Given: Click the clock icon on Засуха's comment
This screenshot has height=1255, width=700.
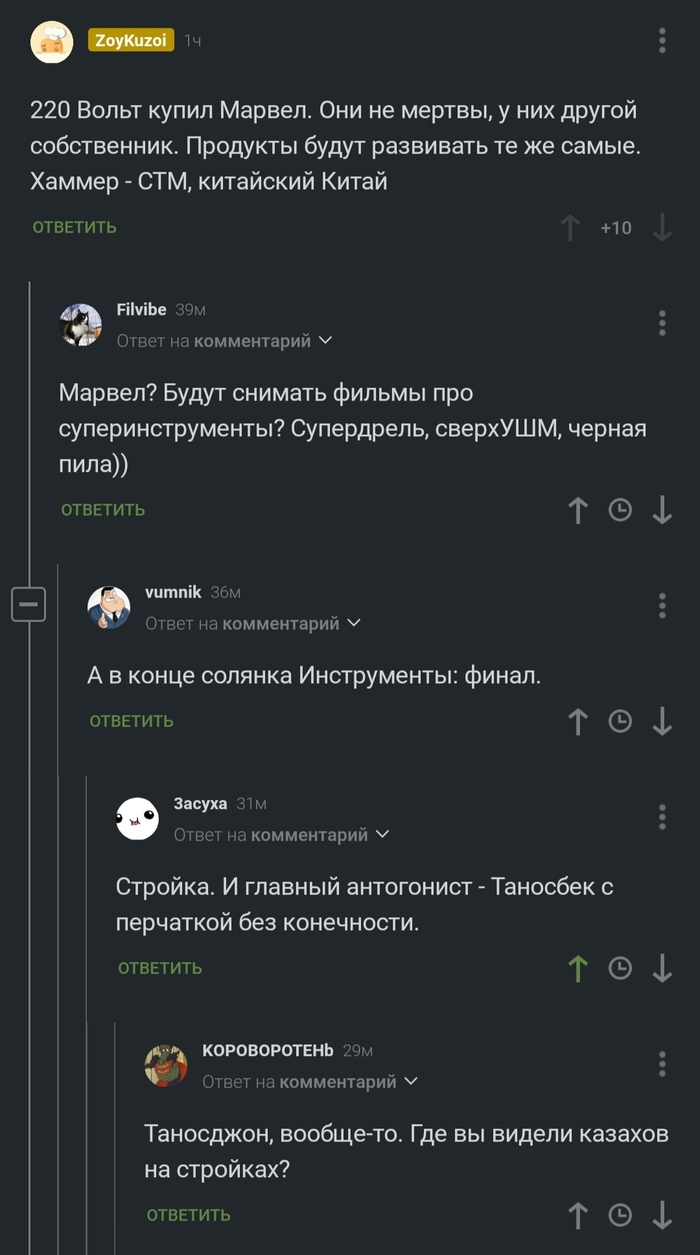Looking at the screenshot, I should 620,968.
